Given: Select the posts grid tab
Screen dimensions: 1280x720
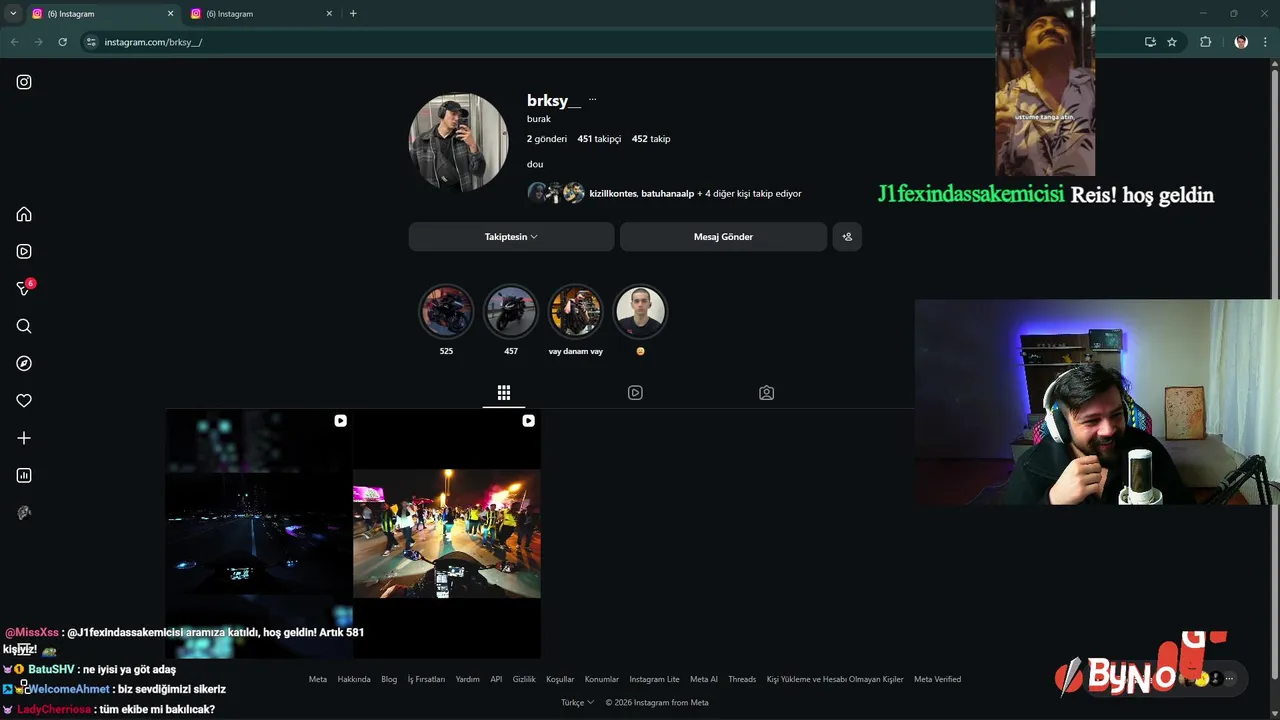Looking at the screenshot, I should point(504,393).
